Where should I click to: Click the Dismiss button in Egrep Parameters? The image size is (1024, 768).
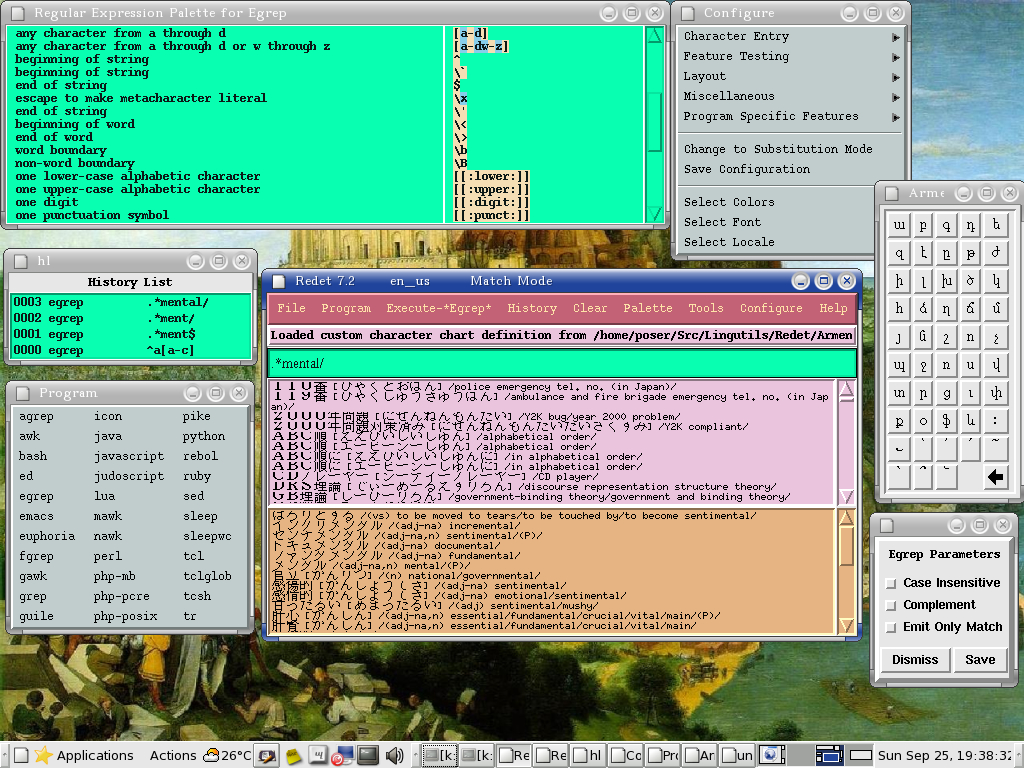coord(915,660)
